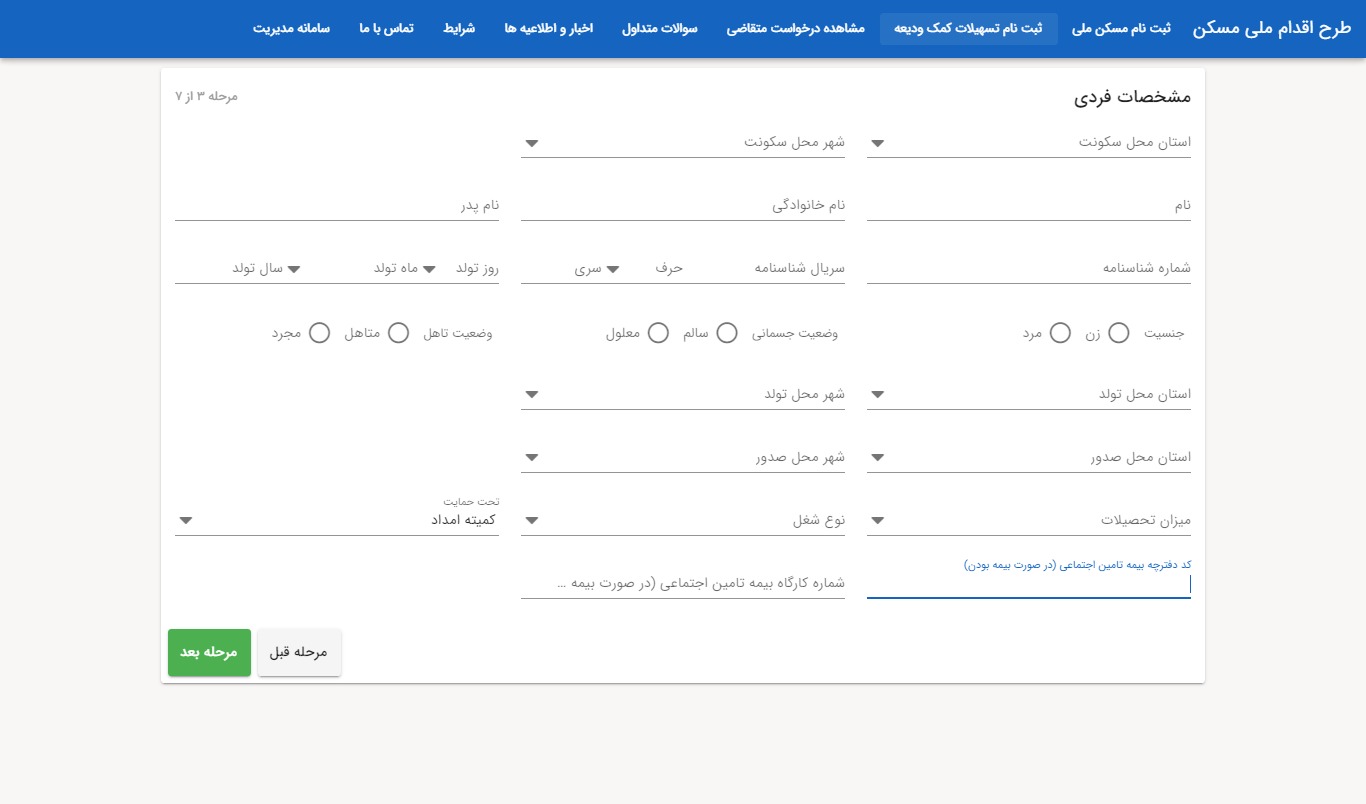Click the مرحله قبل button
The width and height of the screenshot is (1366, 804).
(299, 652)
